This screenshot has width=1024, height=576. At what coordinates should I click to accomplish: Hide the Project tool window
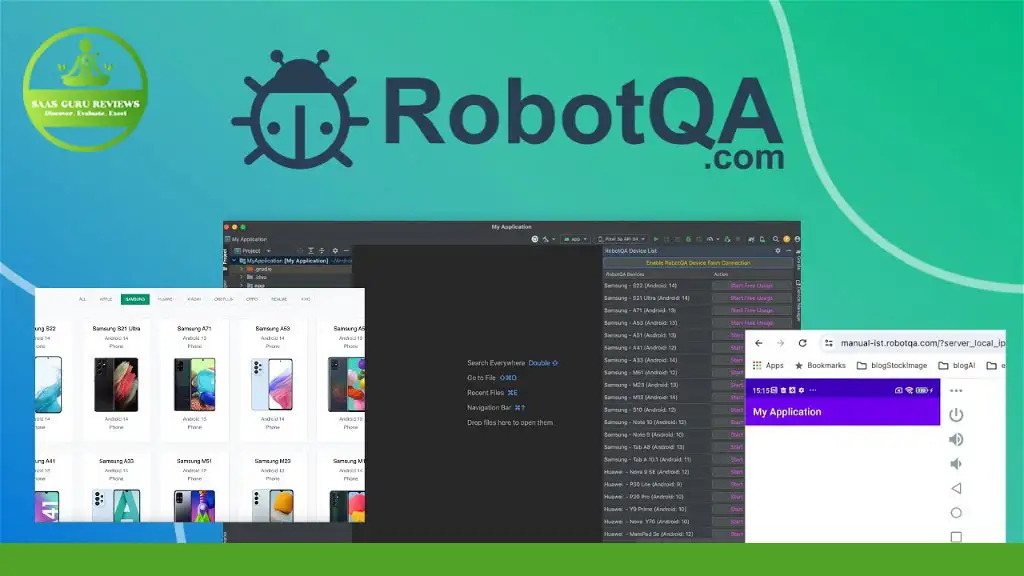pyautogui.click(x=347, y=251)
